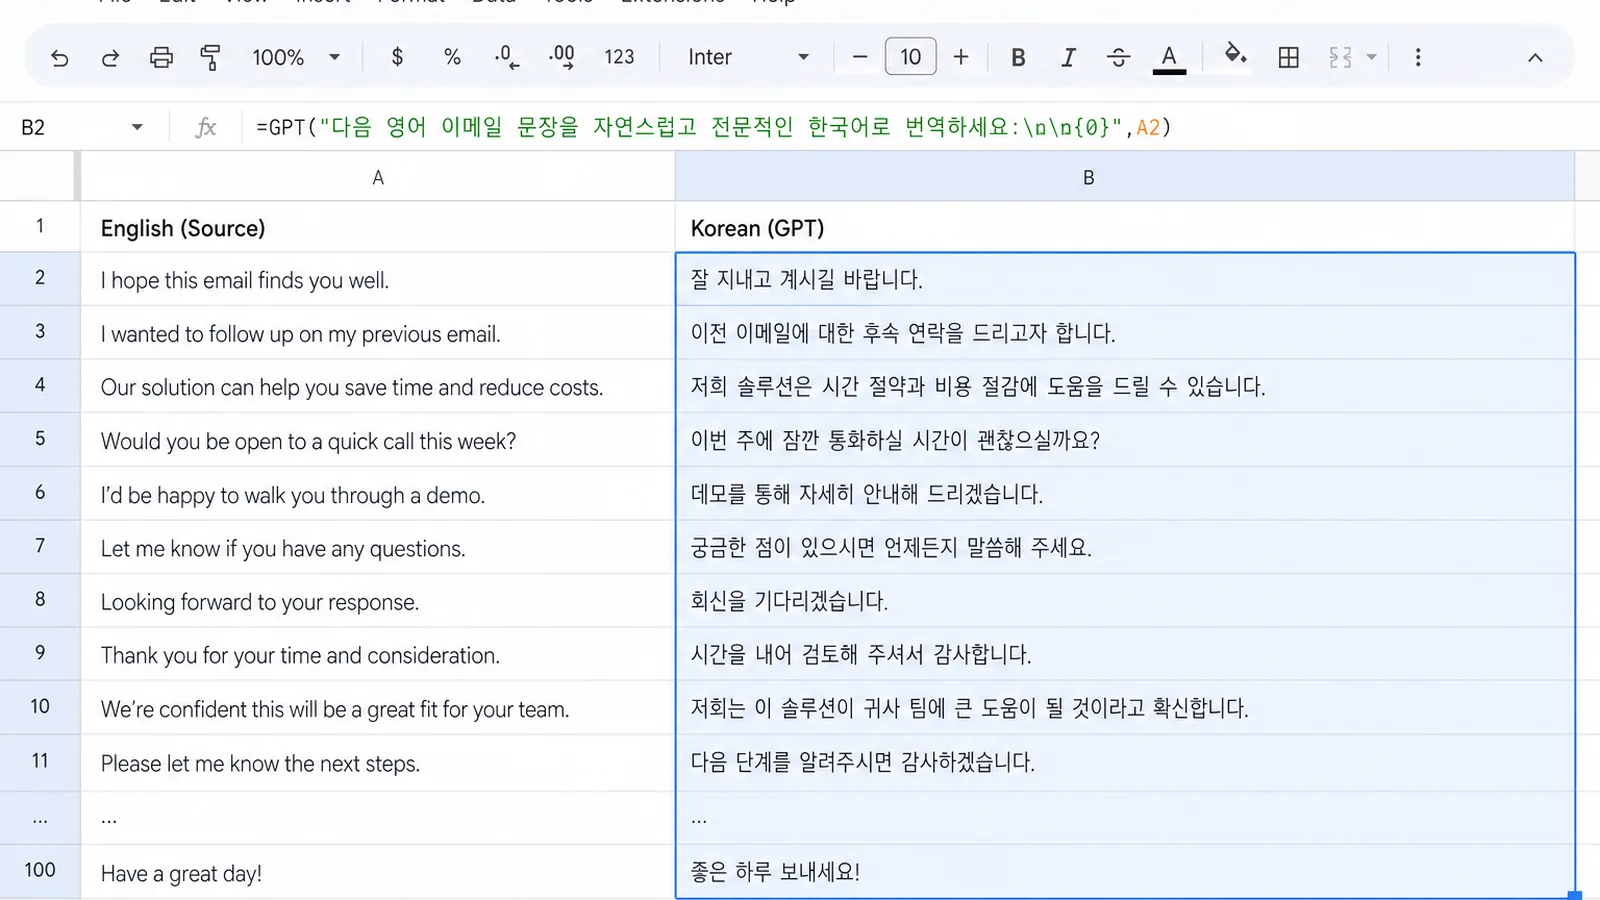The width and height of the screenshot is (1600, 900).
Task: Select cell "Please let me know the next steps."
Action: point(378,762)
